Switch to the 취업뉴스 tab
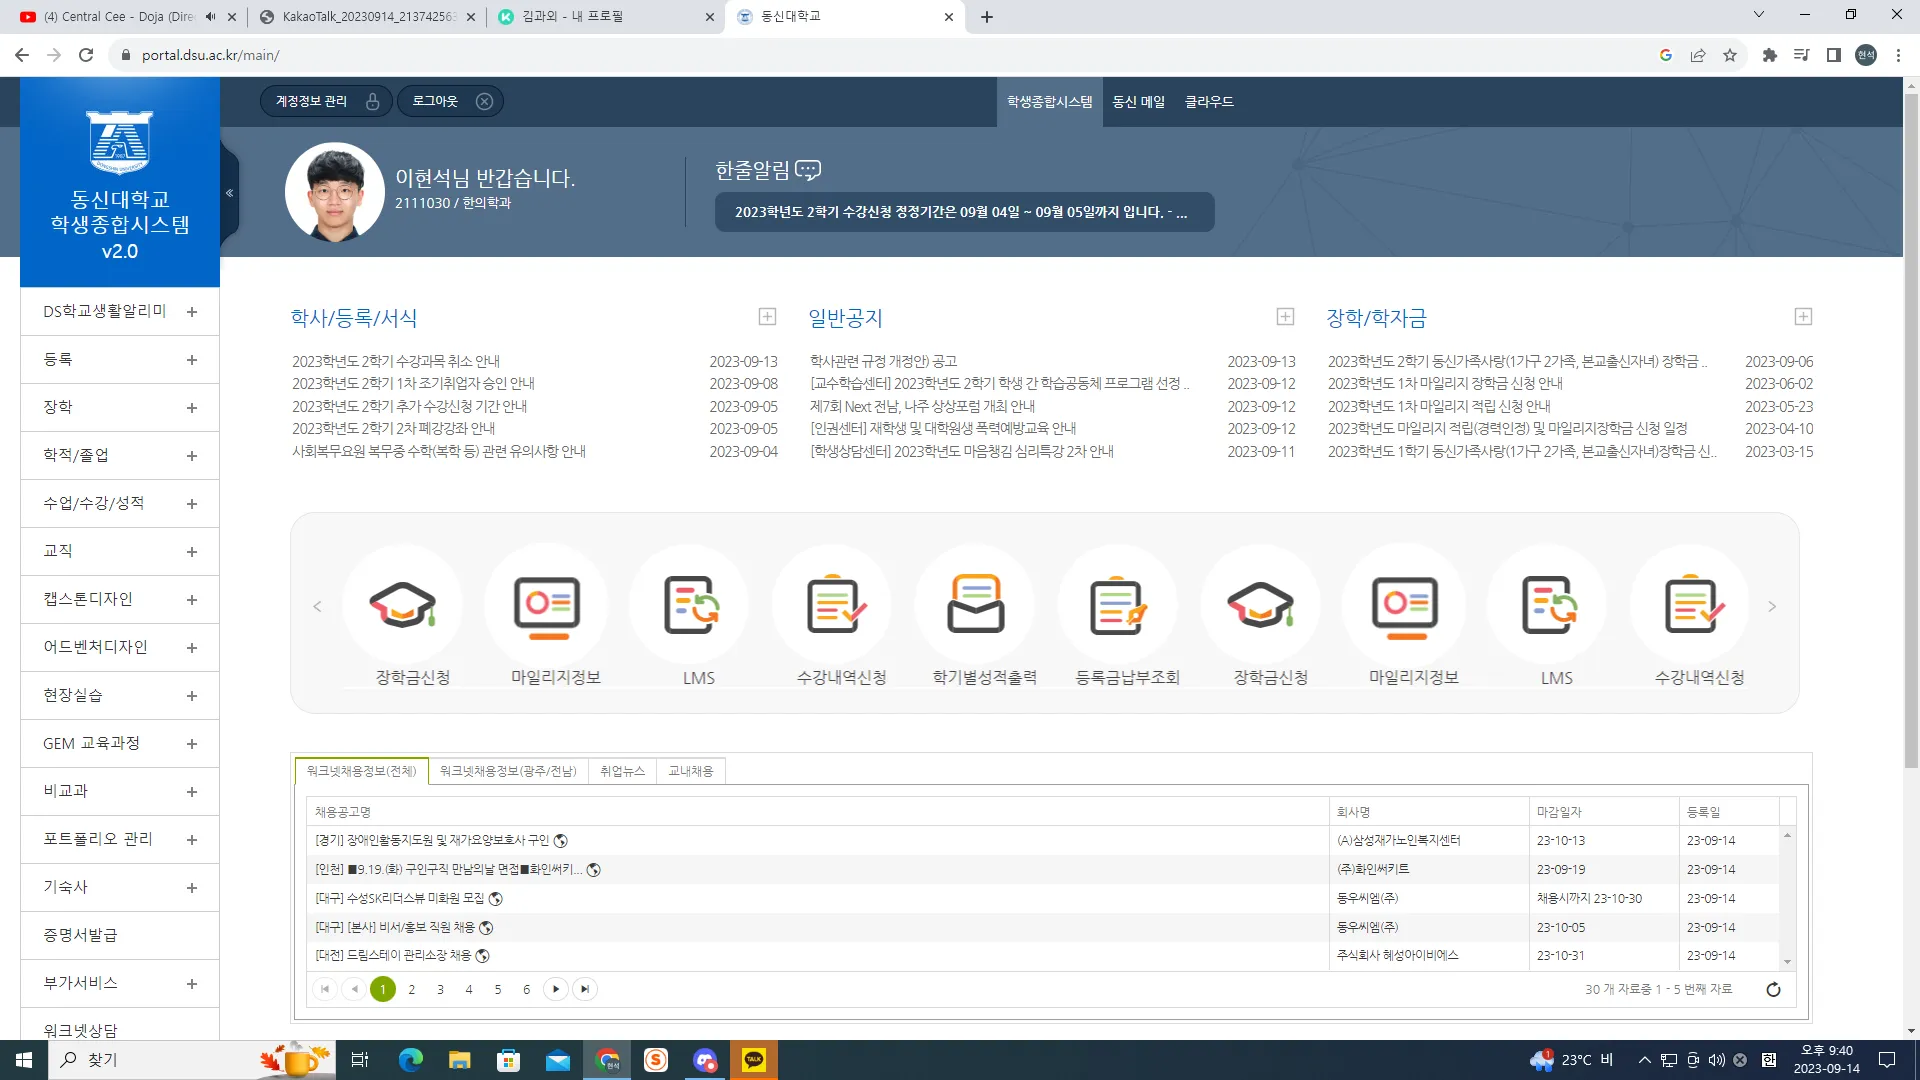Image resolution: width=1920 pixels, height=1080 pixels. (x=622, y=771)
